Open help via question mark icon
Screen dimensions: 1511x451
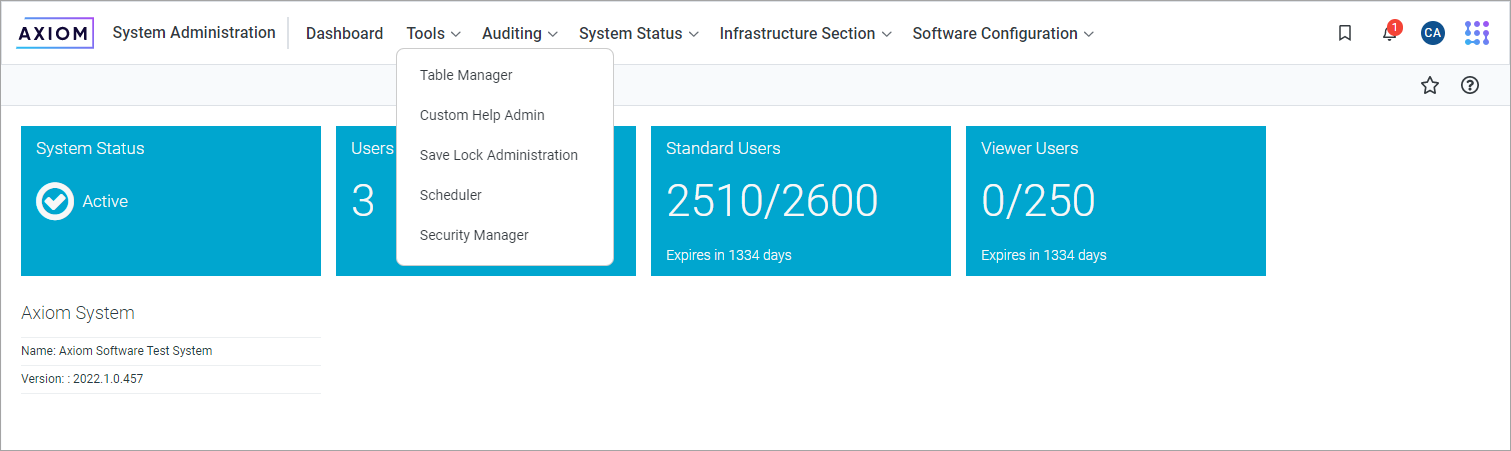[1470, 85]
